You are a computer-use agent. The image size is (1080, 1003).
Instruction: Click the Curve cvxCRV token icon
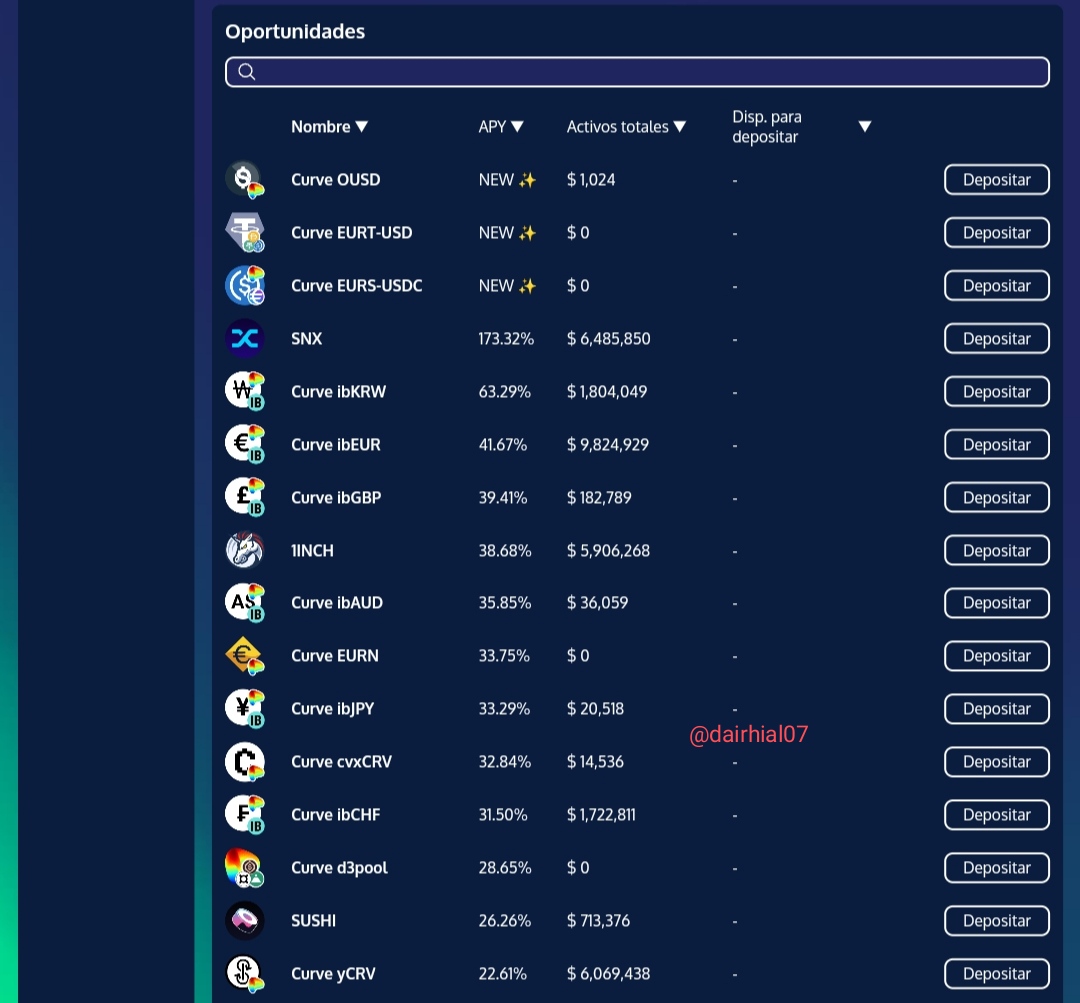point(245,762)
